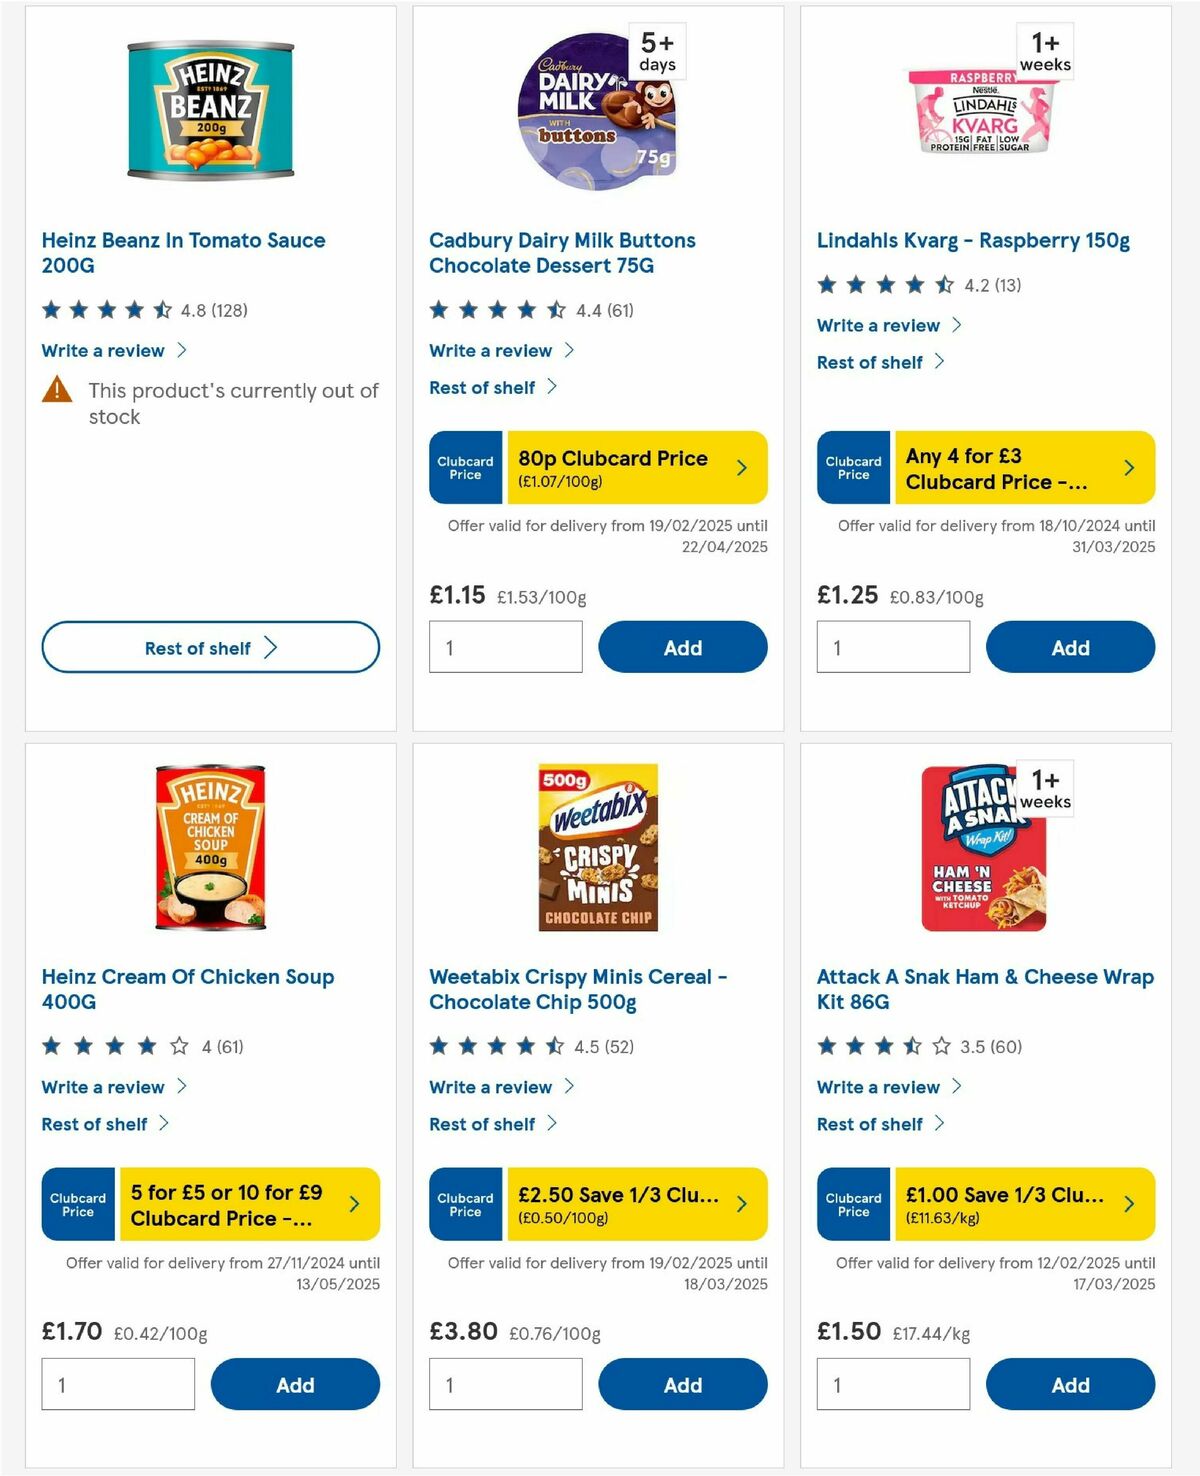Click the Clubcard Price badge on the 80p offer
Image resolution: width=1200 pixels, height=1476 pixels.
(465, 467)
